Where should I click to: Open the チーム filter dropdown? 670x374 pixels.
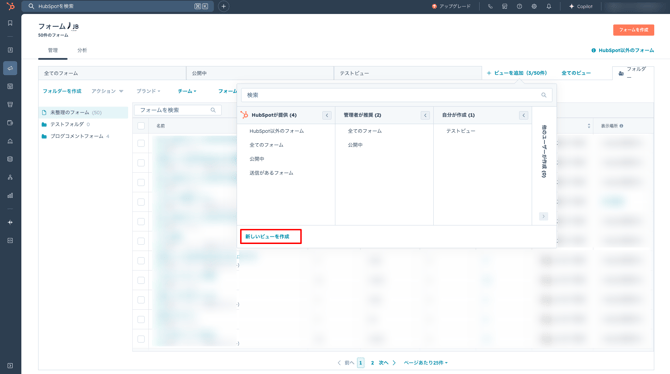pyautogui.click(x=187, y=91)
